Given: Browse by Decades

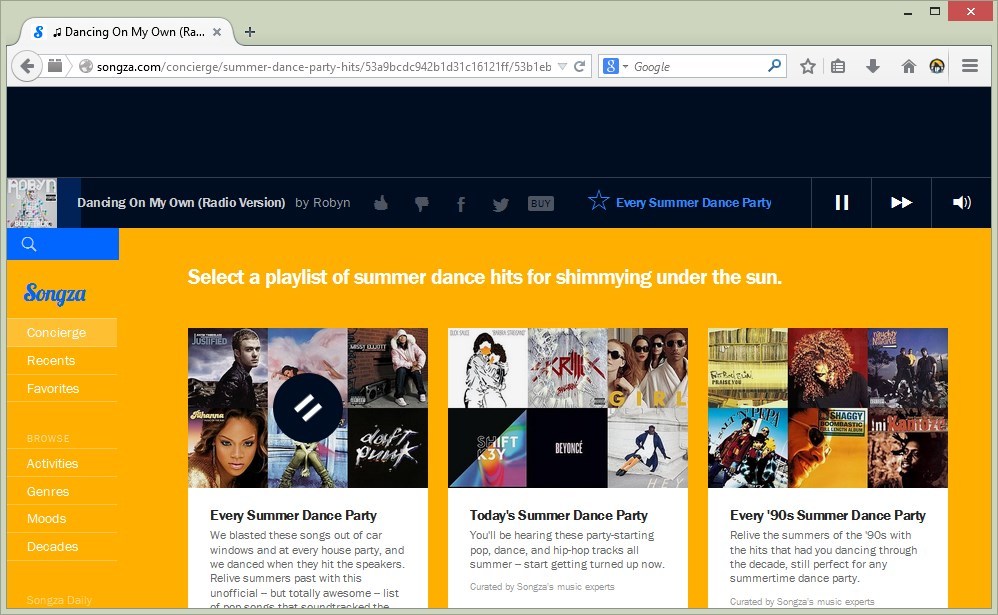Looking at the screenshot, I should click(x=62, y=546).
